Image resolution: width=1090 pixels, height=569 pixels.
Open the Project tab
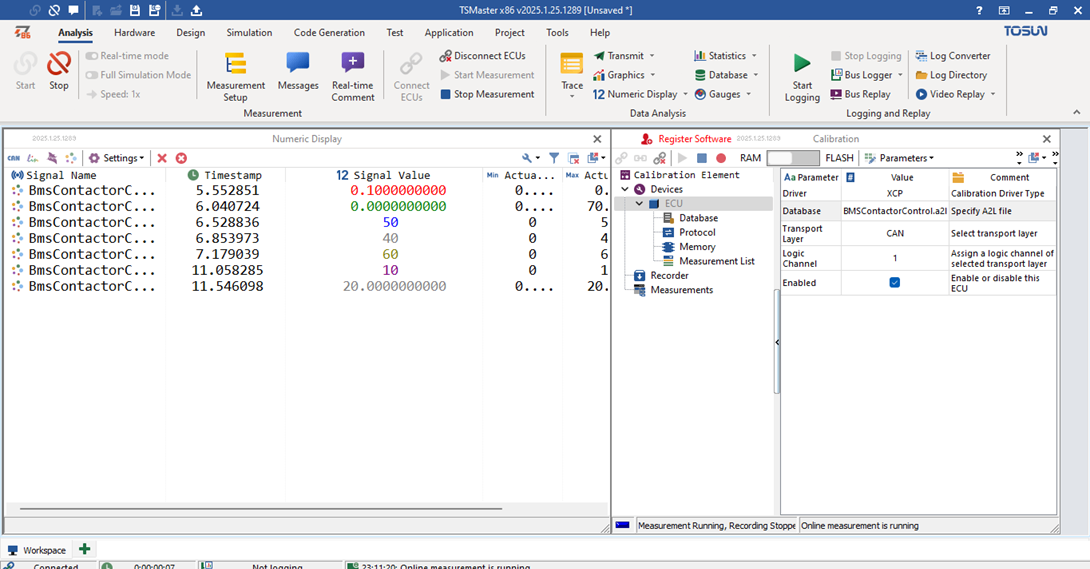[510, 33]
